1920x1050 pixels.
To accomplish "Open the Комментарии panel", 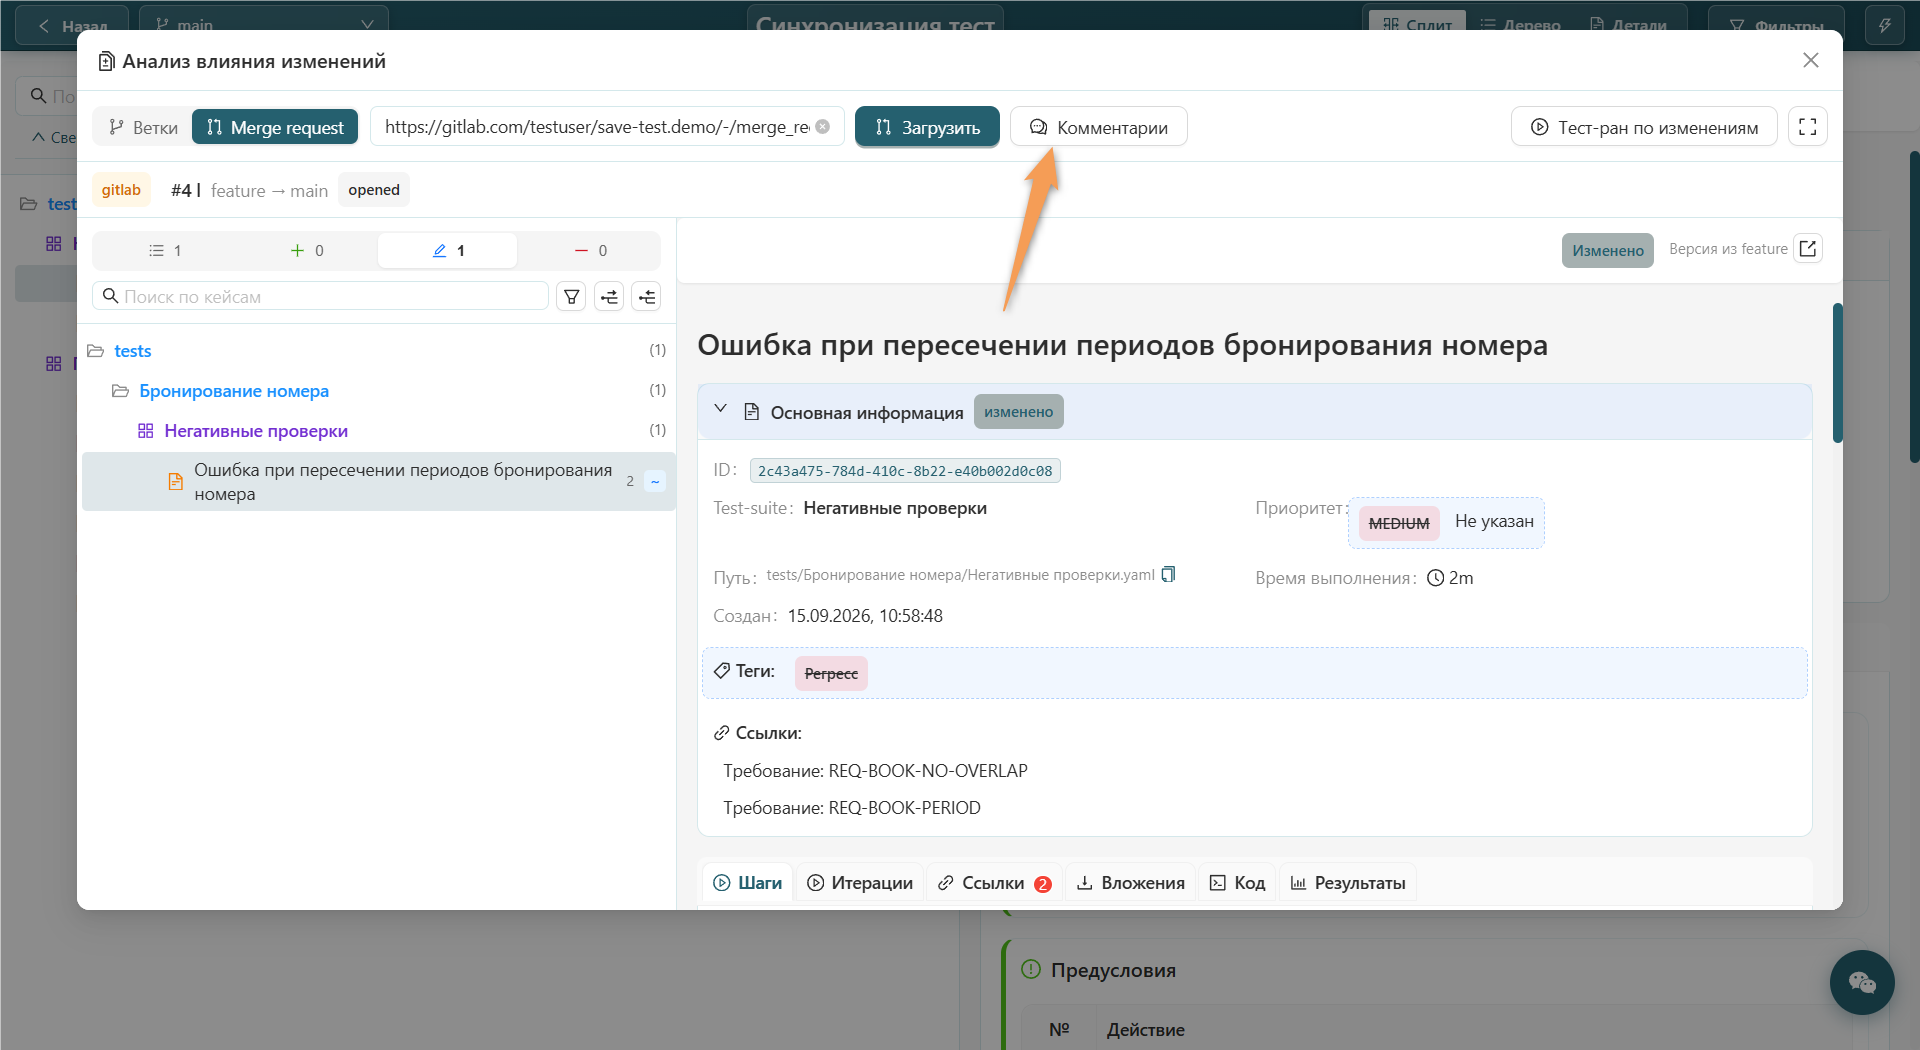I will [x=1098, y=127].
